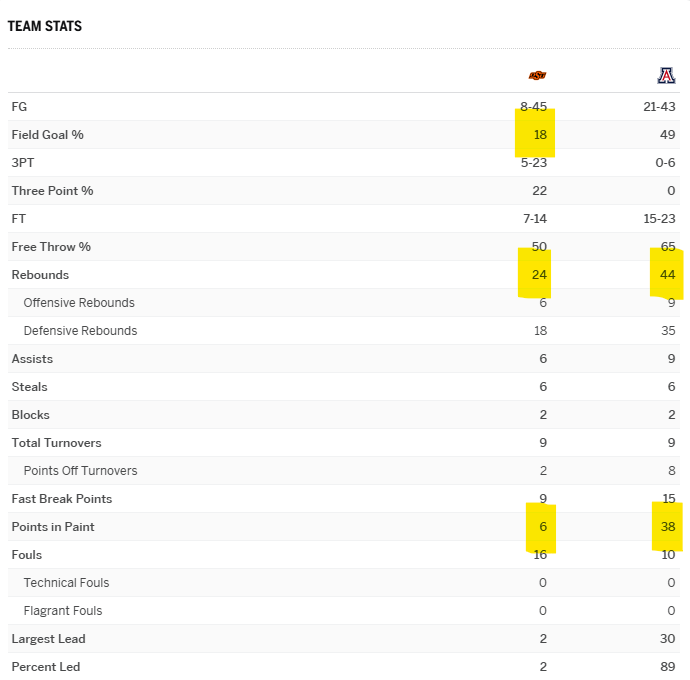The height and width of the screenshot is (680, 690).
Task: Select the Total Turnovers row label
Action: click(56, 443)
